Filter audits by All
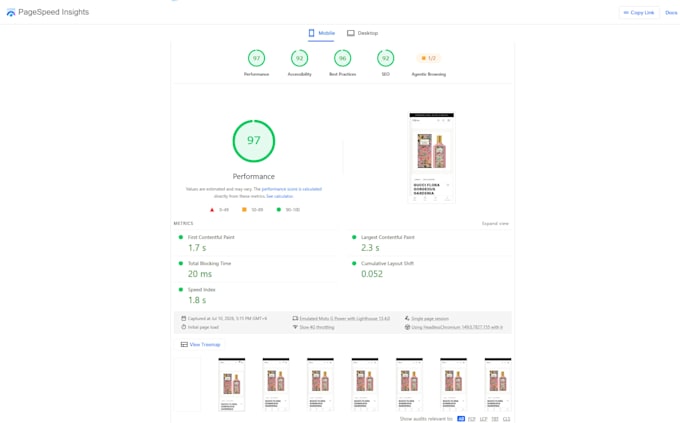Viewport: 680px width, 423px height. (x=461, y=419)
